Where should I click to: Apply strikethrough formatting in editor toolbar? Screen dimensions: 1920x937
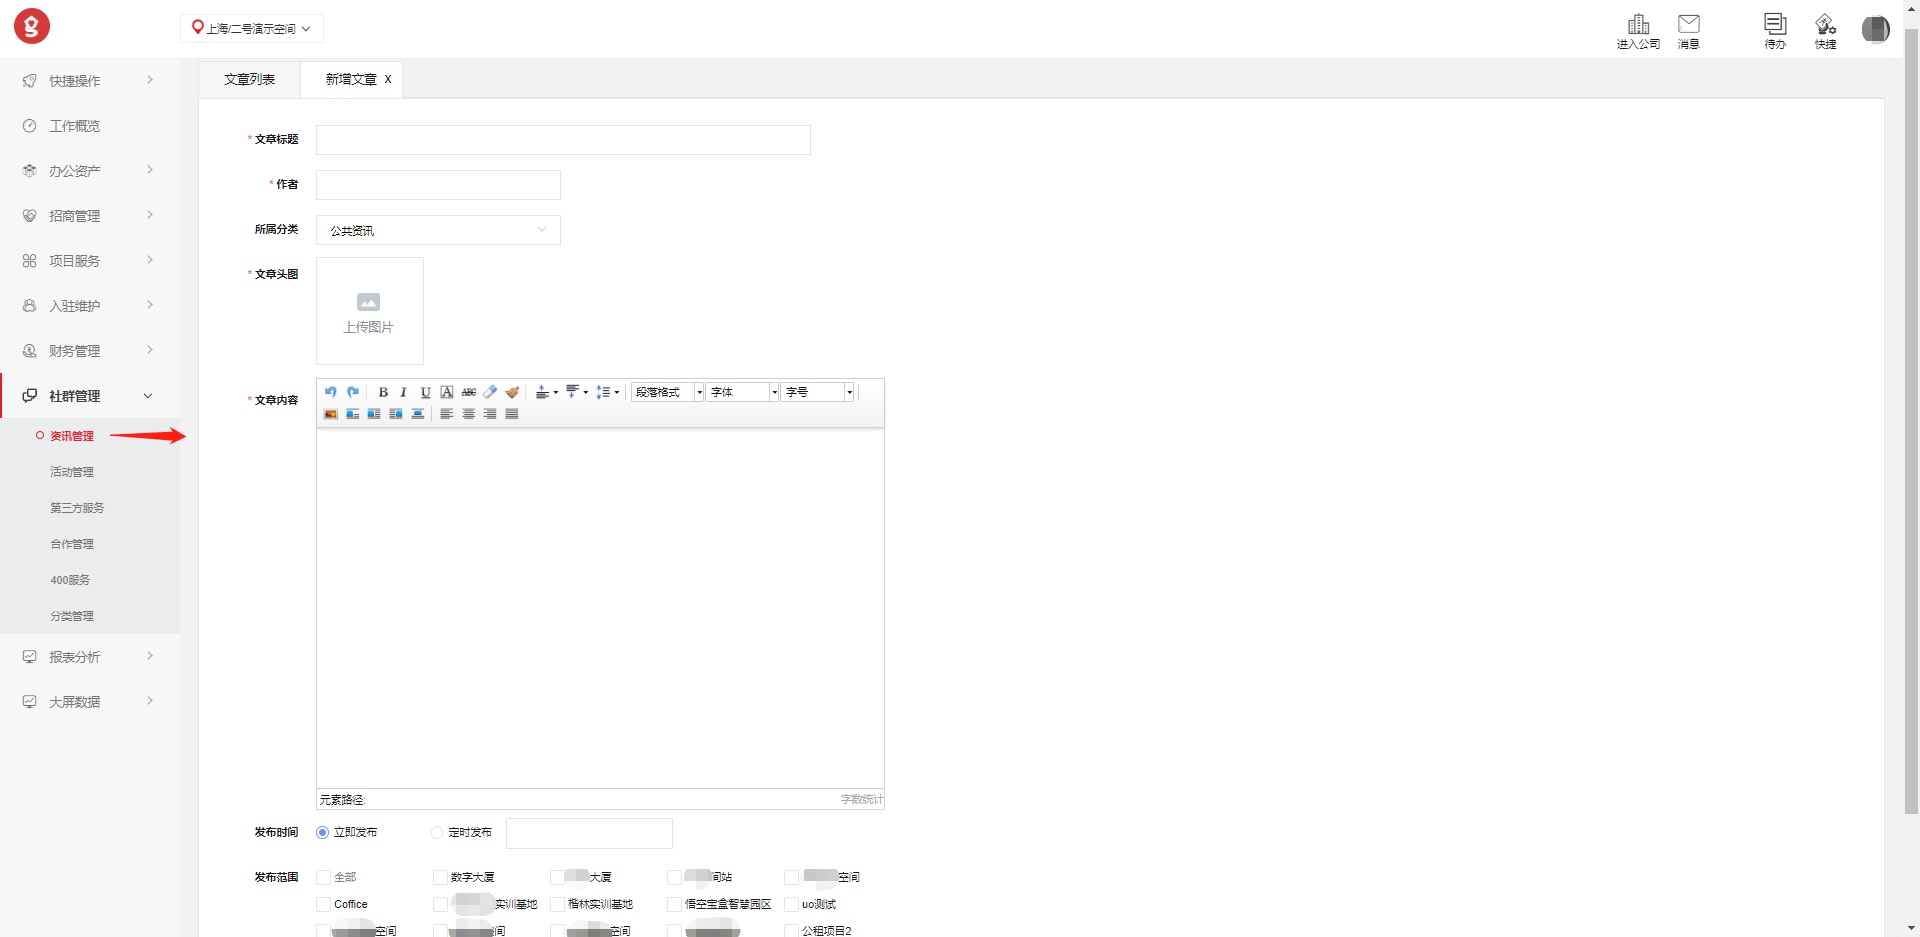pos(468,392)
